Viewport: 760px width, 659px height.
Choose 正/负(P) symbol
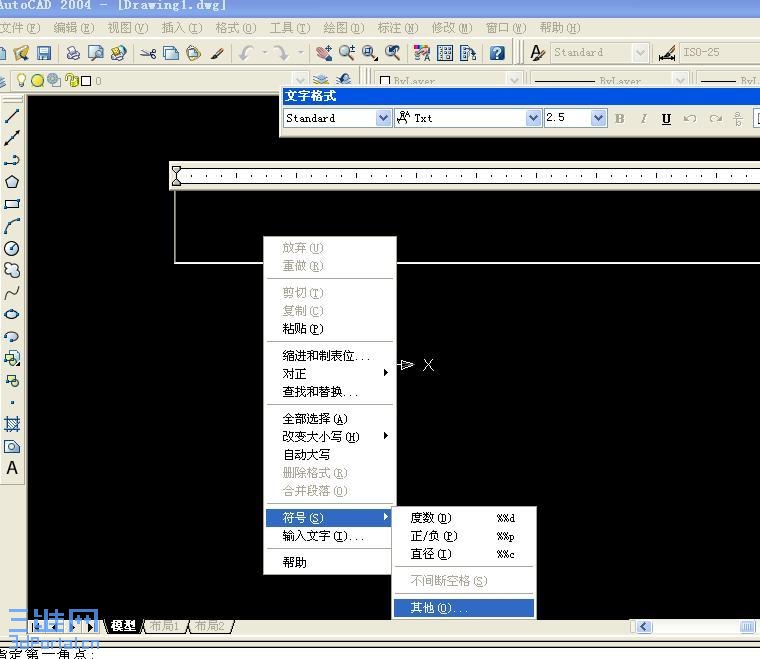464,536
